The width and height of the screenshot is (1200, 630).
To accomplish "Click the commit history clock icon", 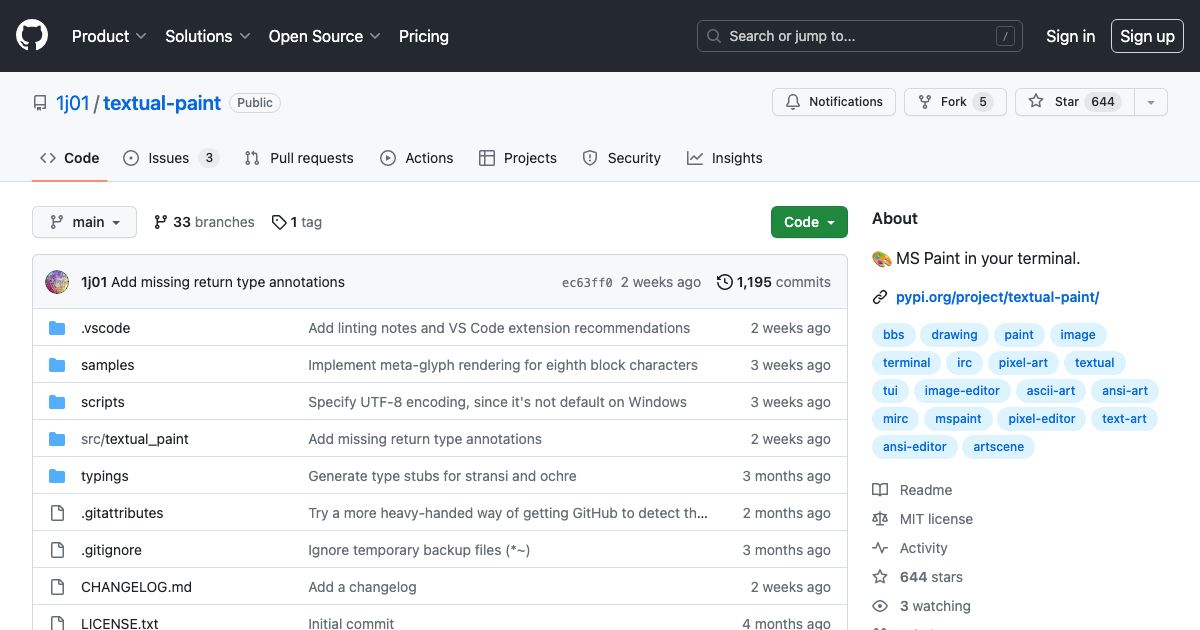I will coord(724,282).
